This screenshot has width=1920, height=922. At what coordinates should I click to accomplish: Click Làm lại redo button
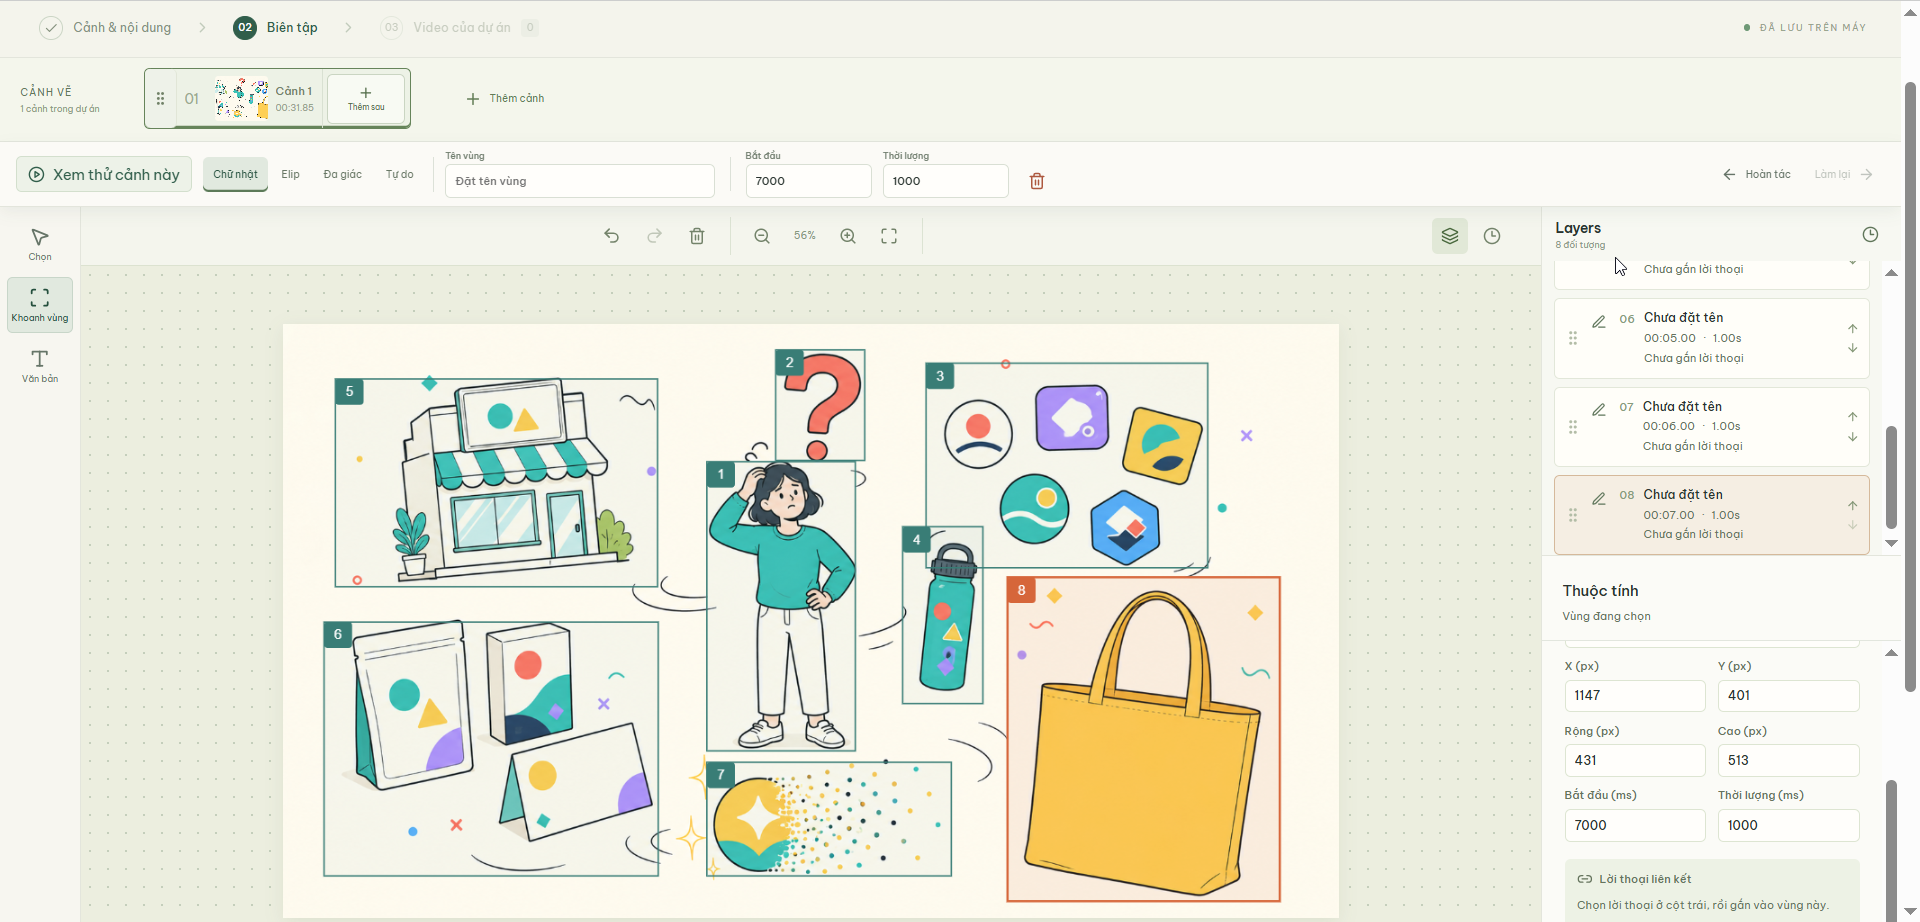coord(1844,174)
